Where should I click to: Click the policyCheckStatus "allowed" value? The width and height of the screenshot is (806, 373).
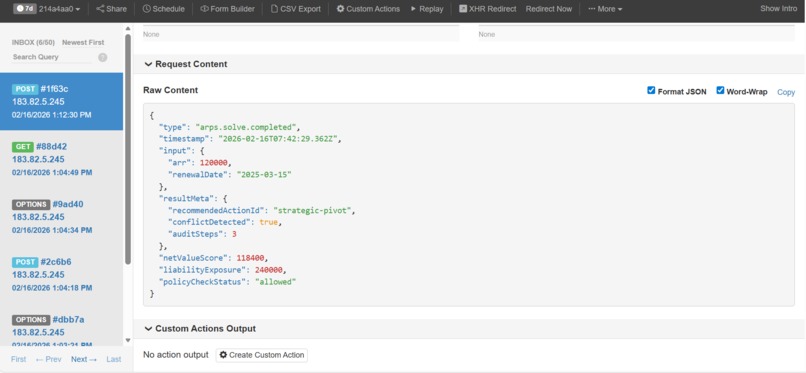point(276,282)
